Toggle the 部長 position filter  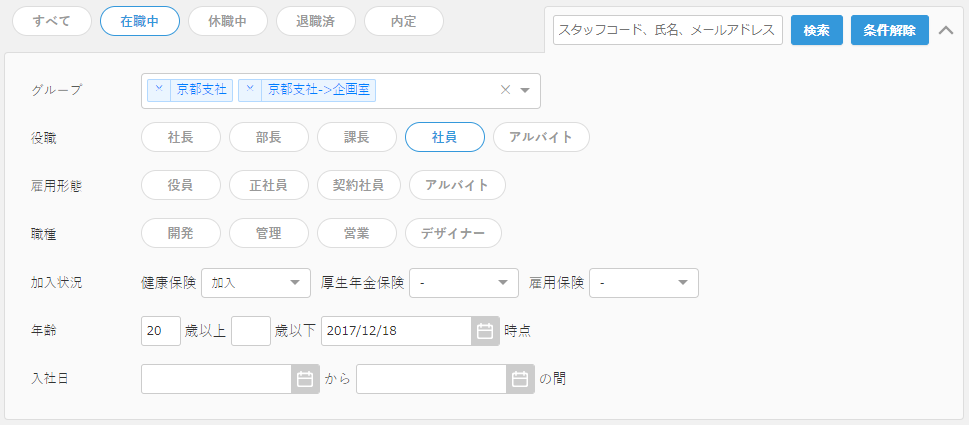click(269, 137)
